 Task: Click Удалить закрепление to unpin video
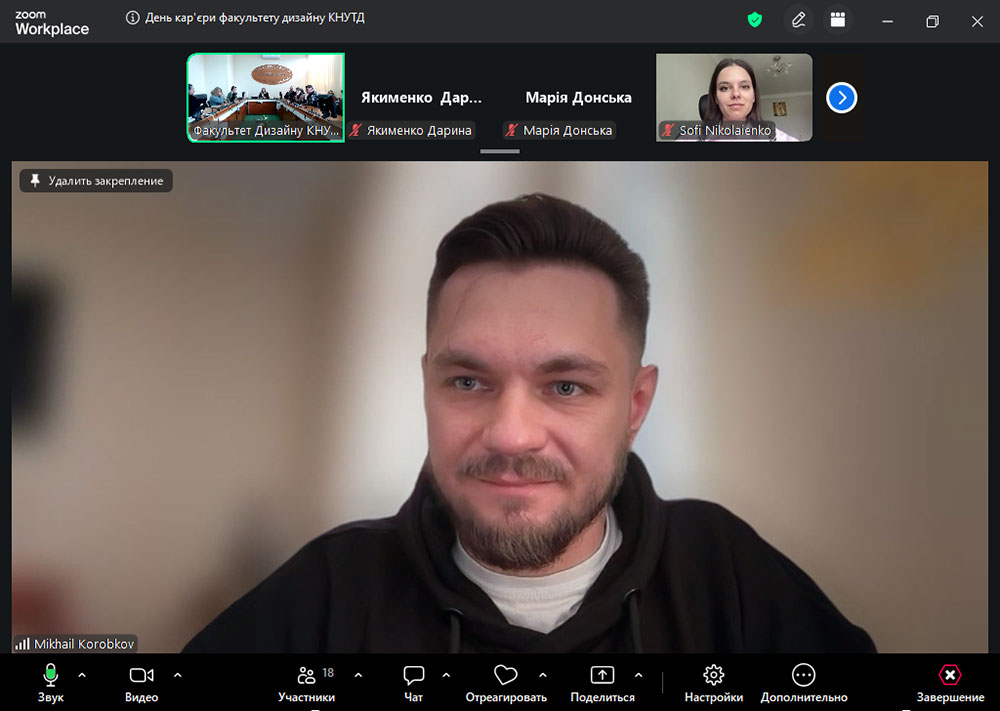coord(96,181)
